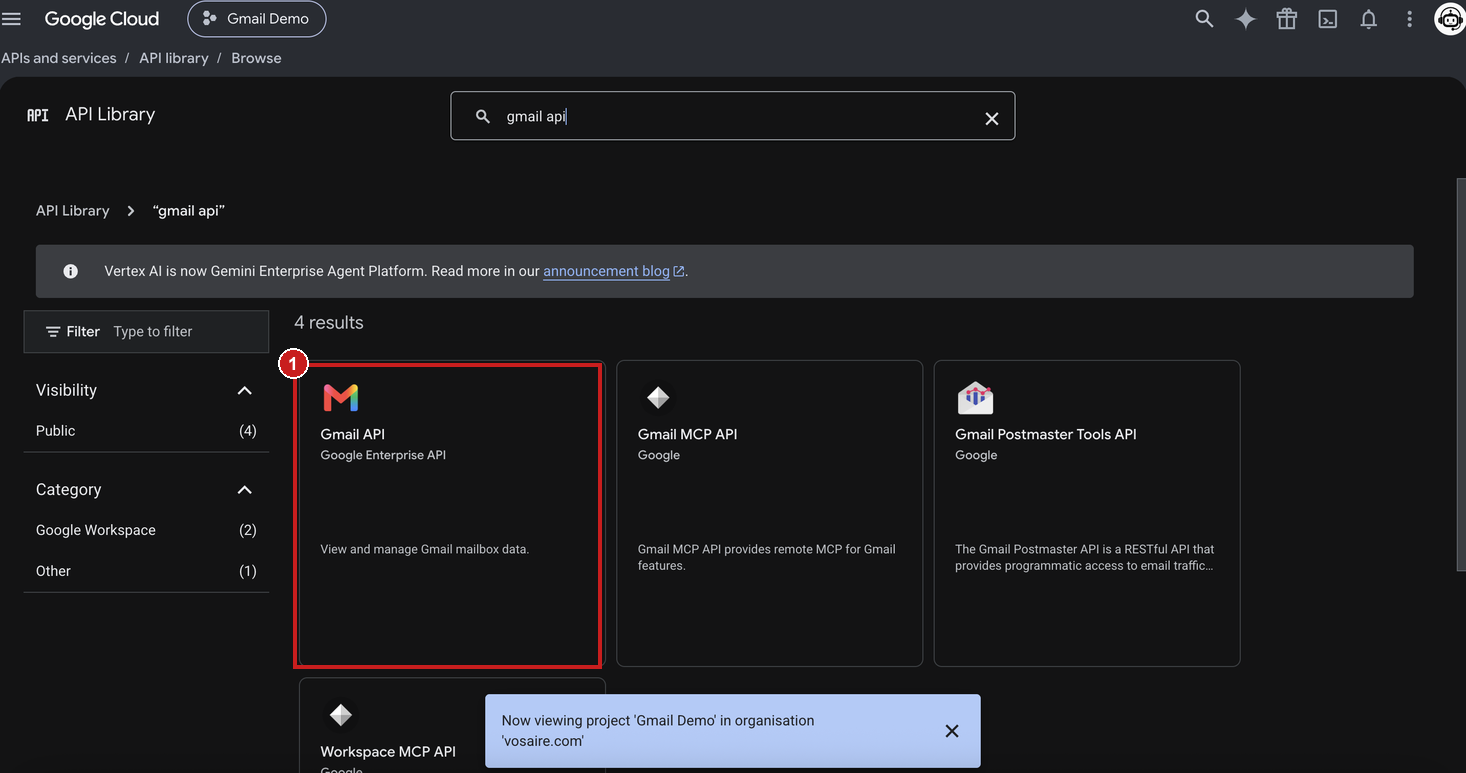The width and height of the screenshot is (1466, 773).
Task: Click the gift box free trial icon
Action: (1286, 19)
